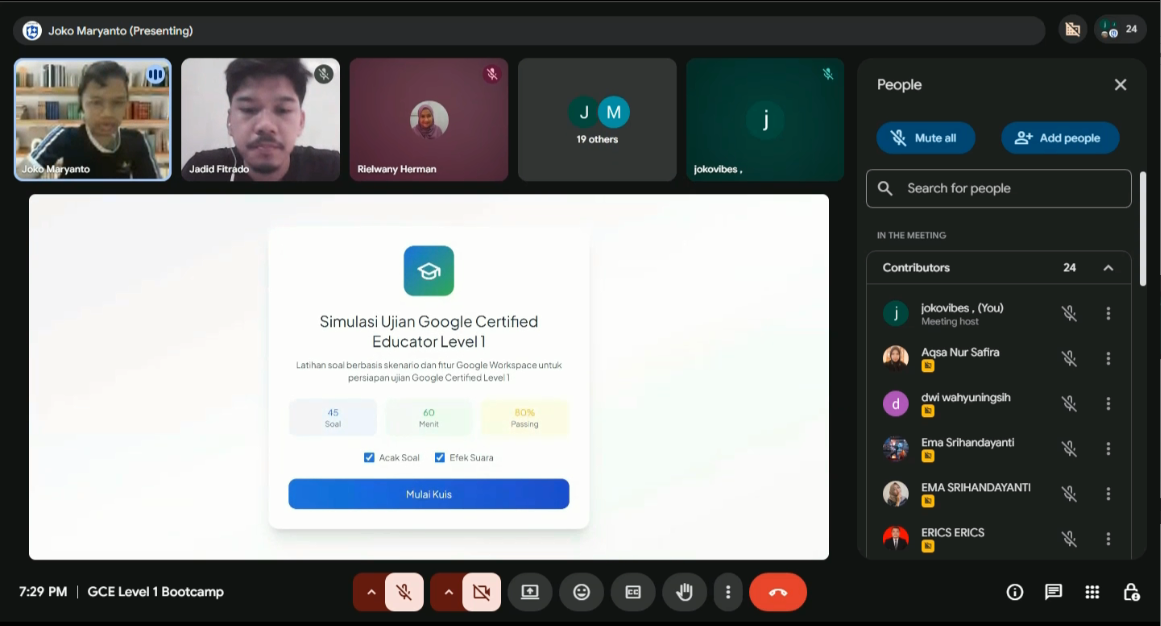This screenshot has width=1161, height=626.
Task: Toggle the Acak Soal checkbox
Action: [369, 458]
